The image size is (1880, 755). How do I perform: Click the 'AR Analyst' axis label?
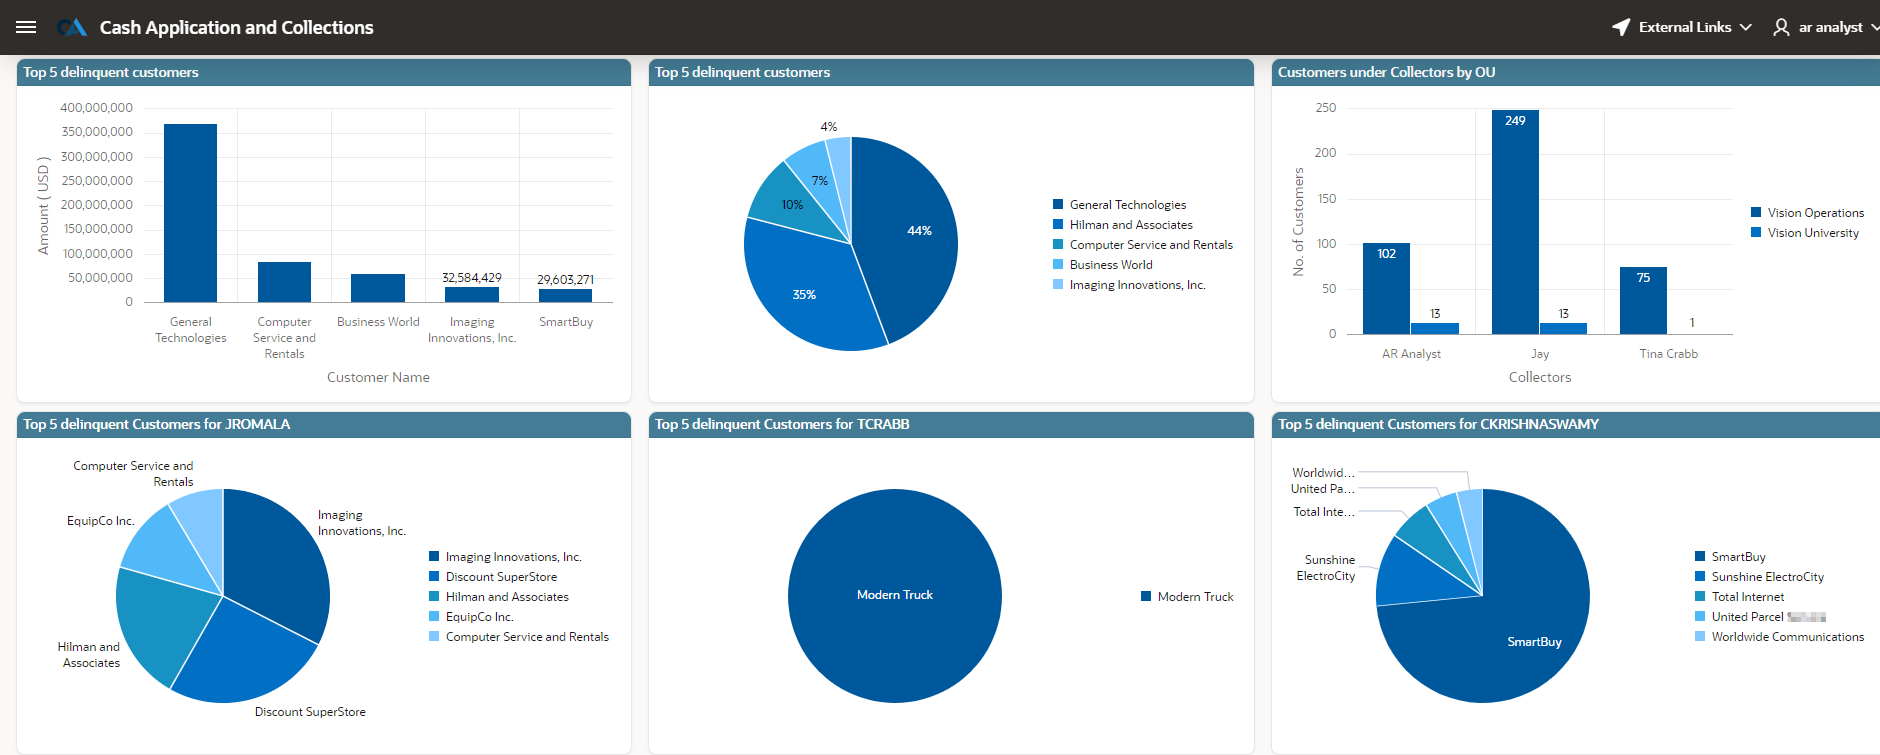[1411, 354]
